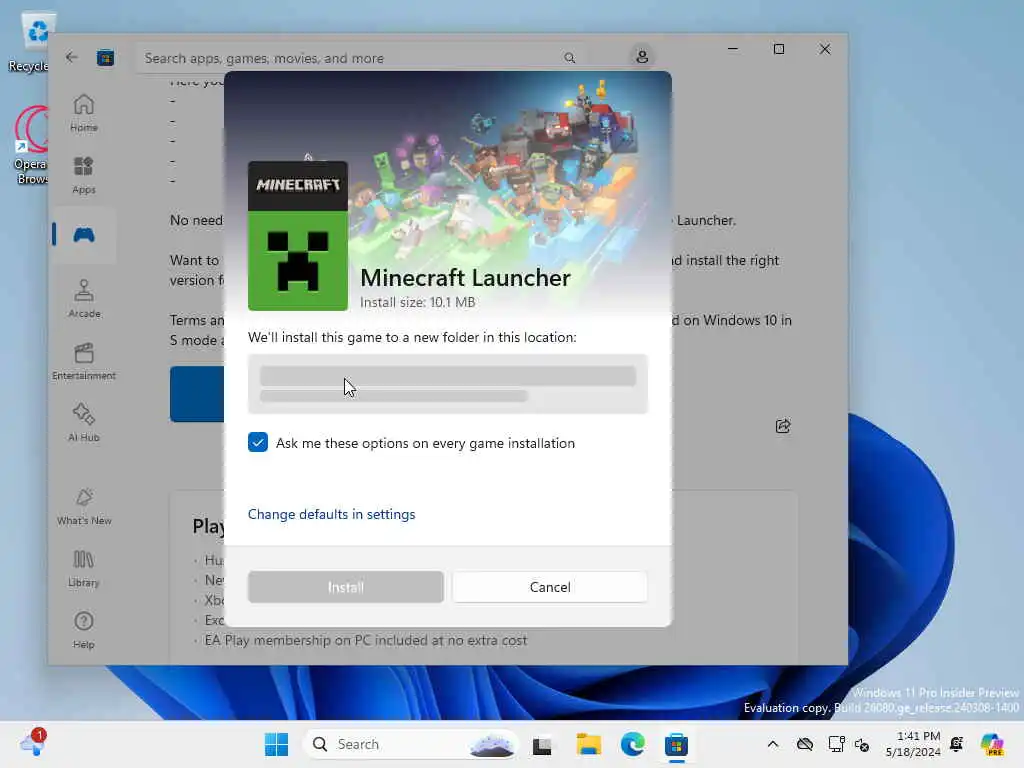Click 'EA Play membership on PC' line
Viewport: 1024px width, 768px height.
pos(366,641)
